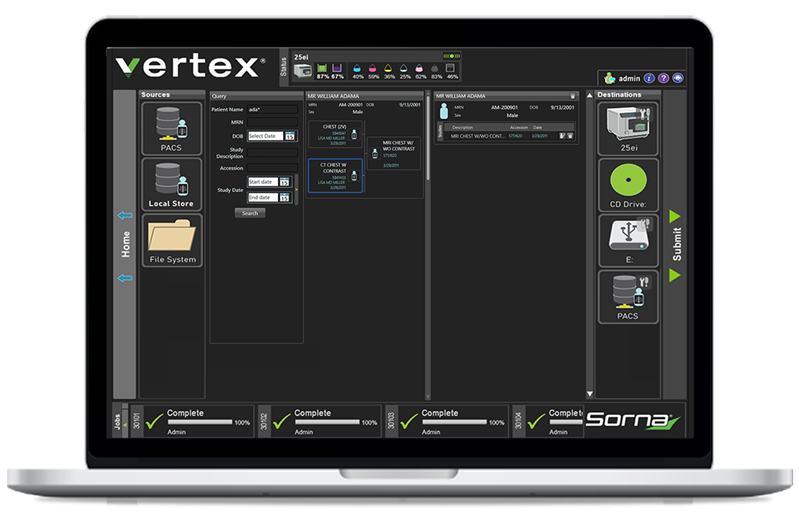Open the purple help question-mark icon
Viewport: 799px width, 525px height.
point(663,78)
